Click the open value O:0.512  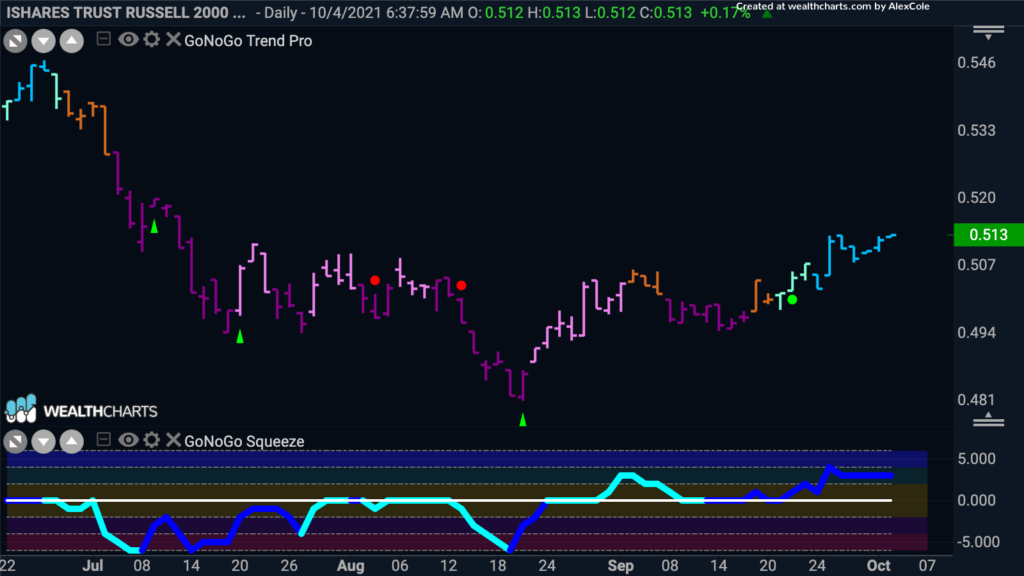(x=495, y=12)
